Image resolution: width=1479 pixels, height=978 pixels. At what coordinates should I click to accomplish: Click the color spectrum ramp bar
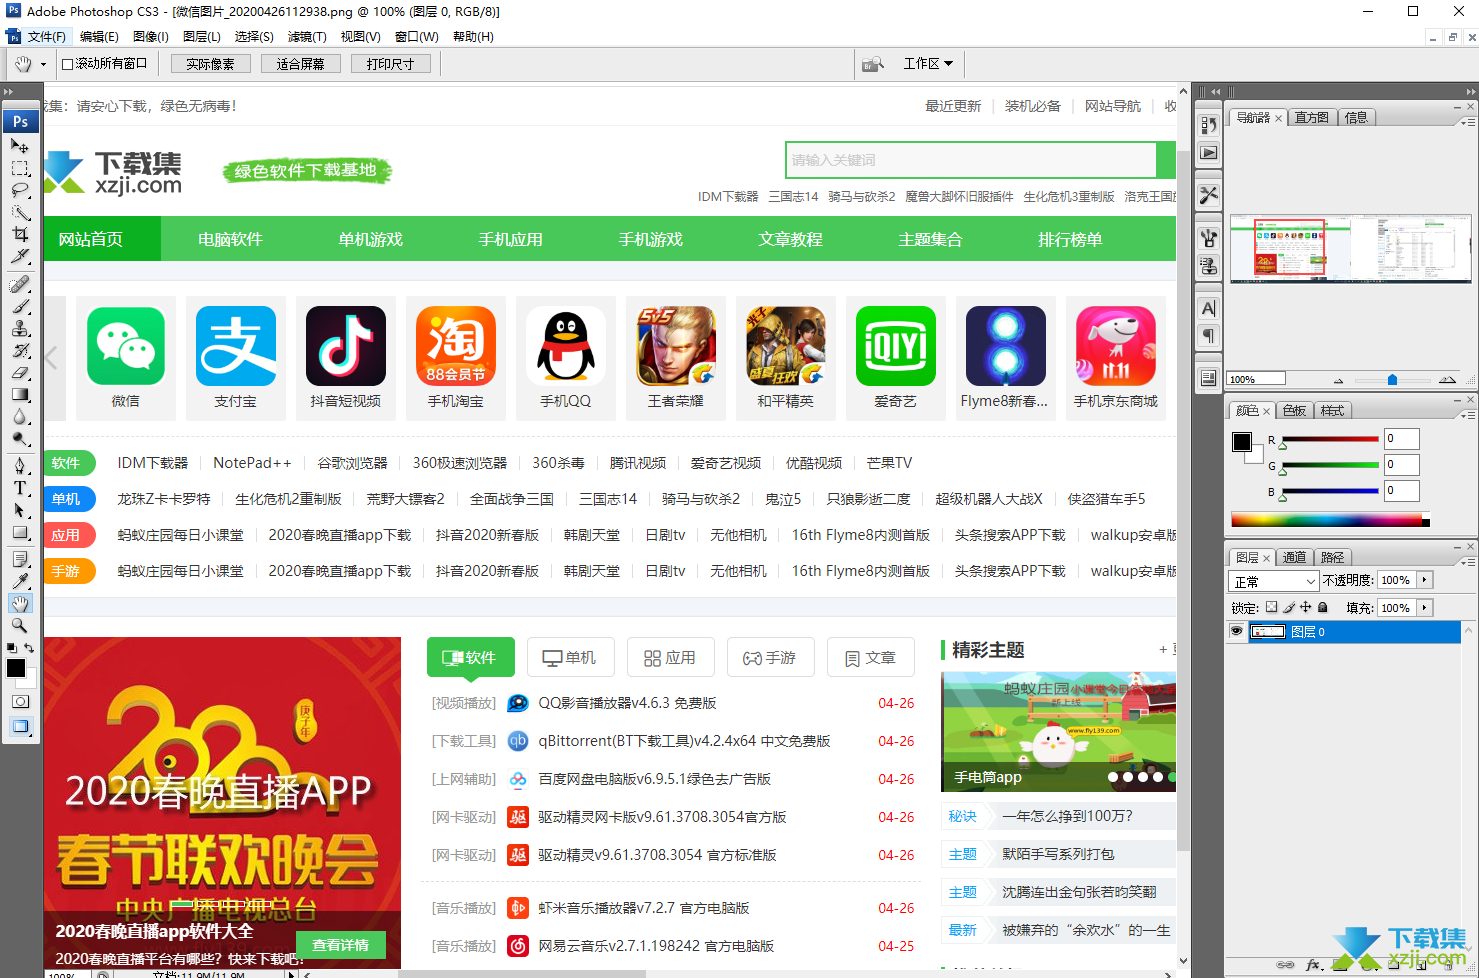[x=1330, y=520]
